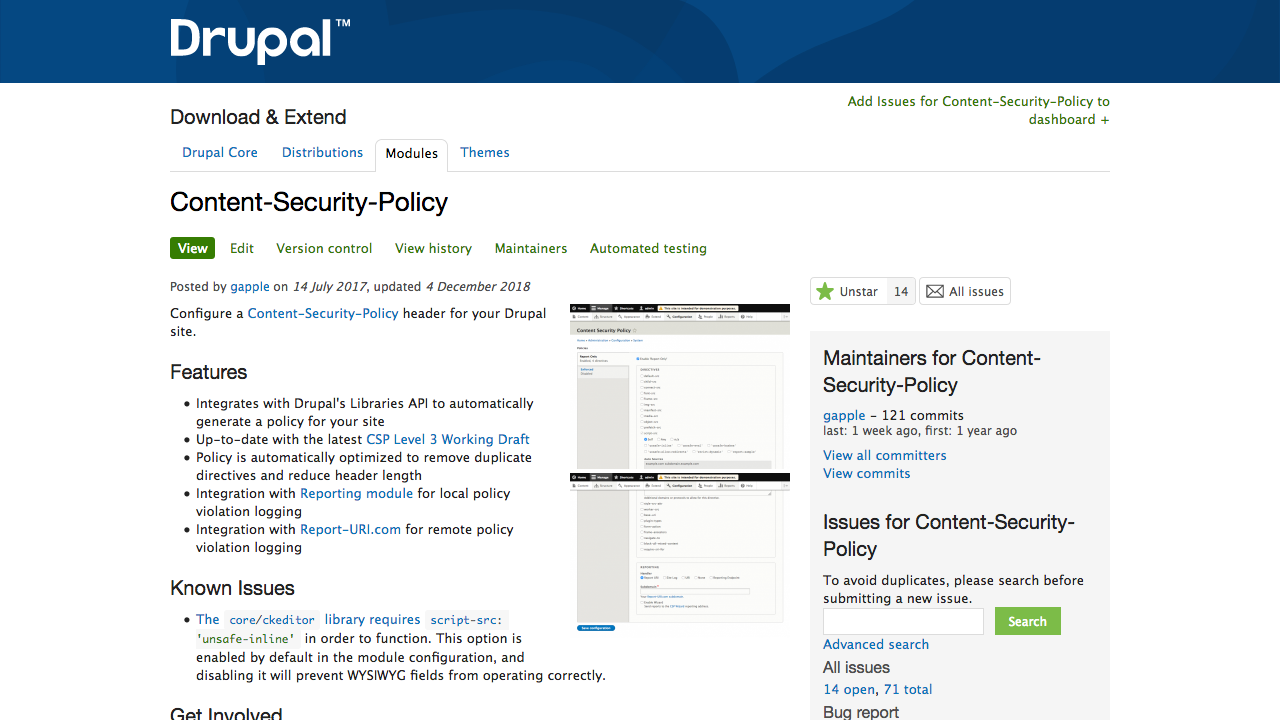
Task: Click the Issues for Content-Security-Policy heading
Action: point(949,535)
